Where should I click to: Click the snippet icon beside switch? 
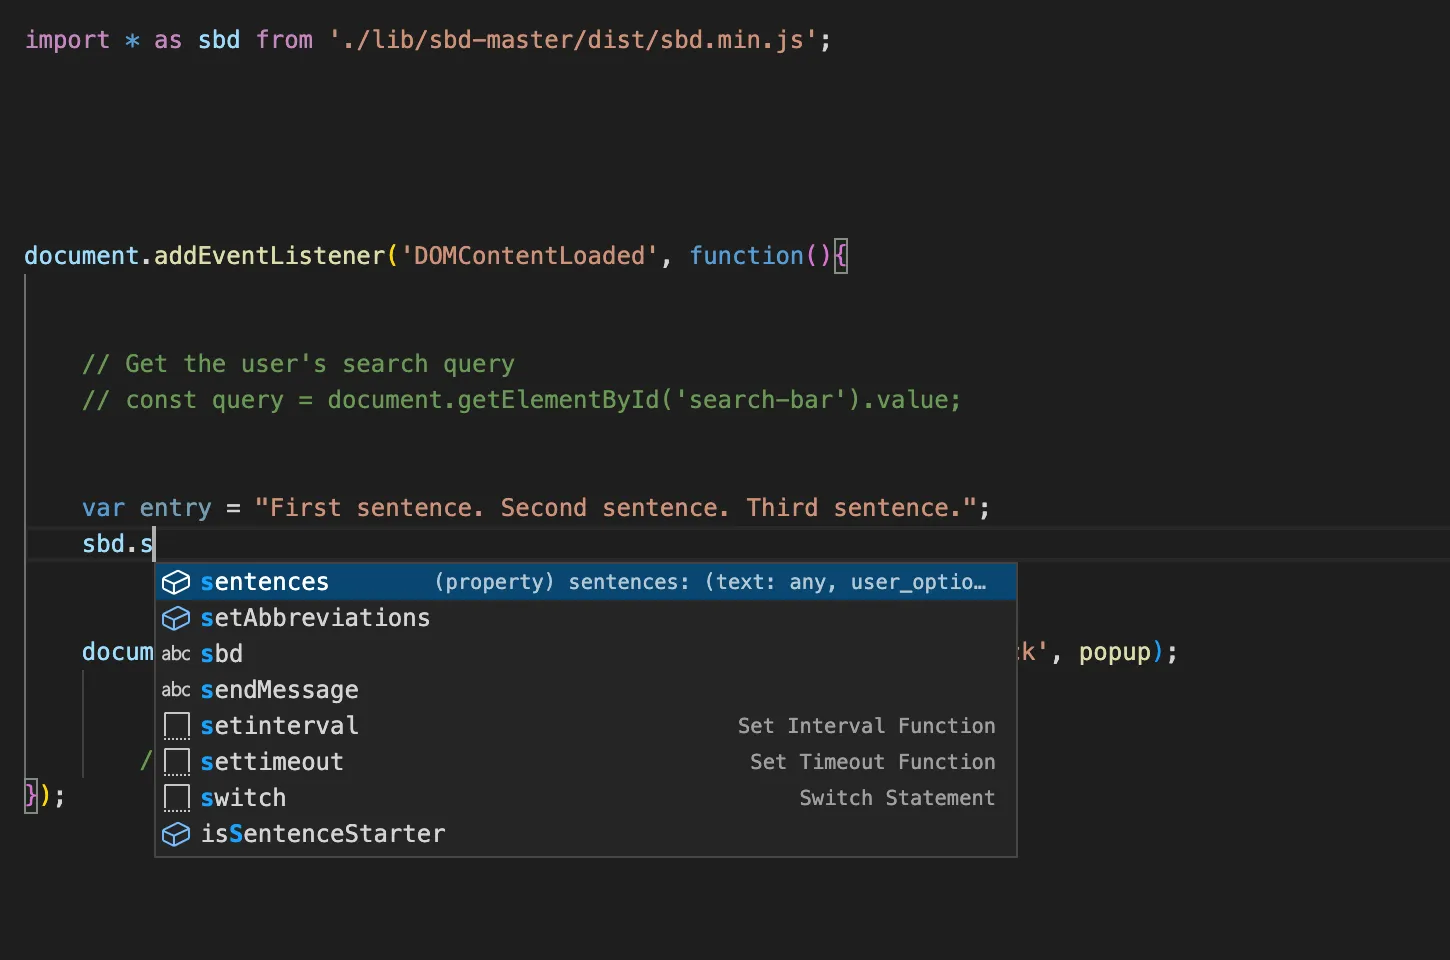click(x=177, y=798)
